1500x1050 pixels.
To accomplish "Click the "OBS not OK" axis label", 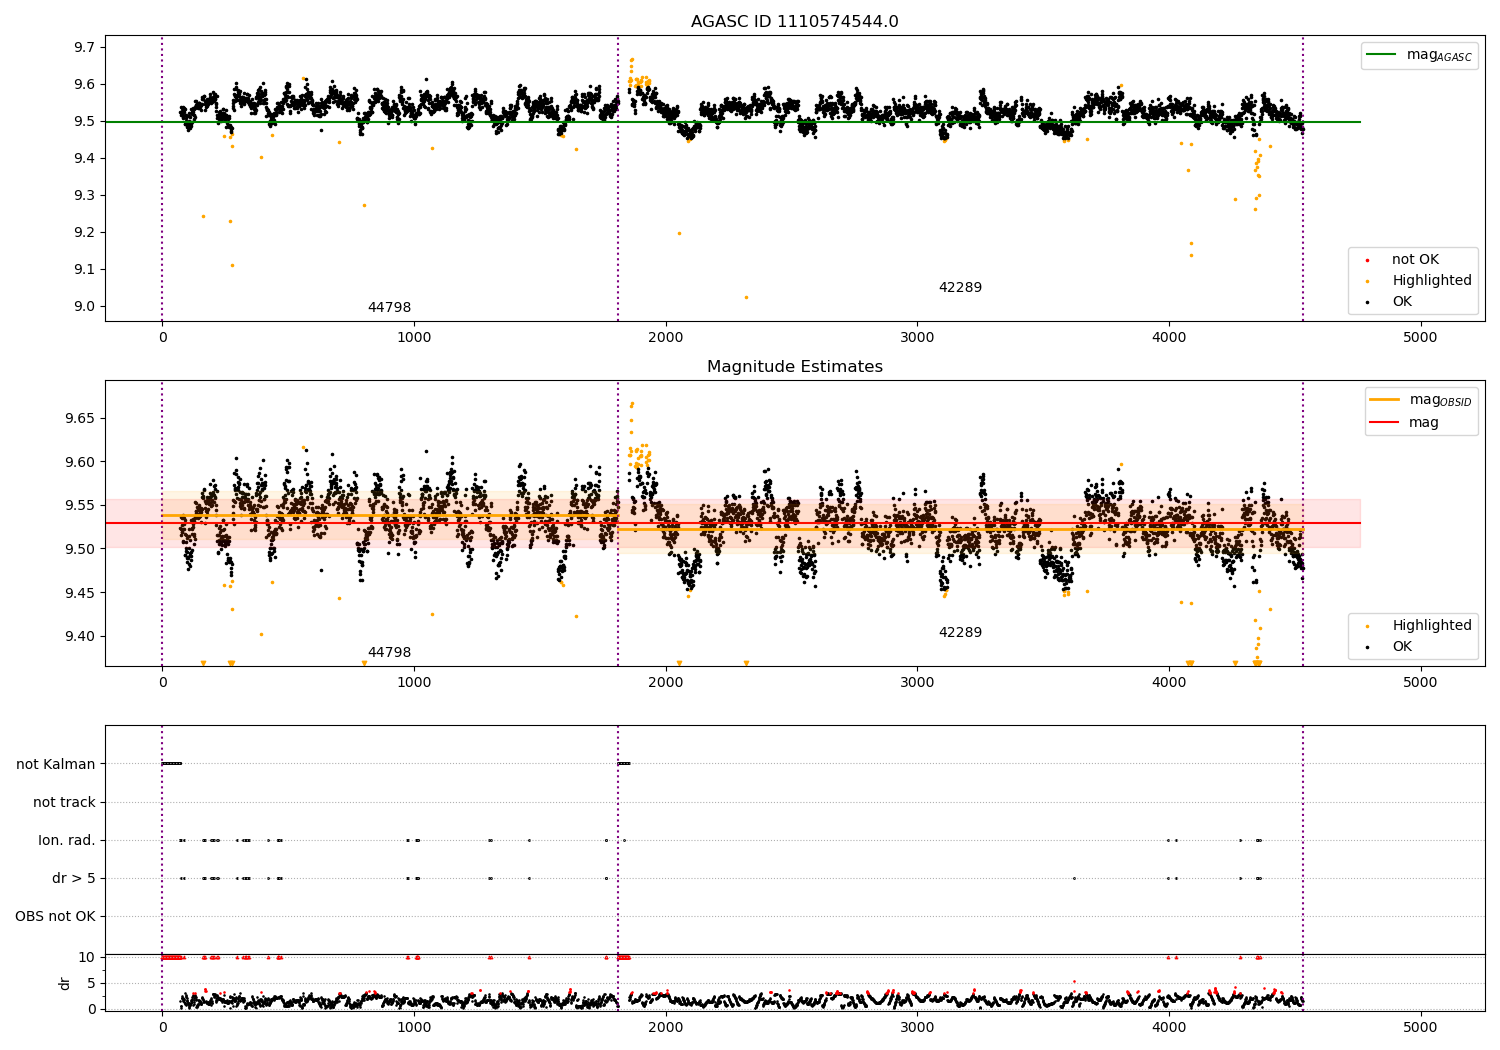I will pyautogui.click(x=55, y=916).
